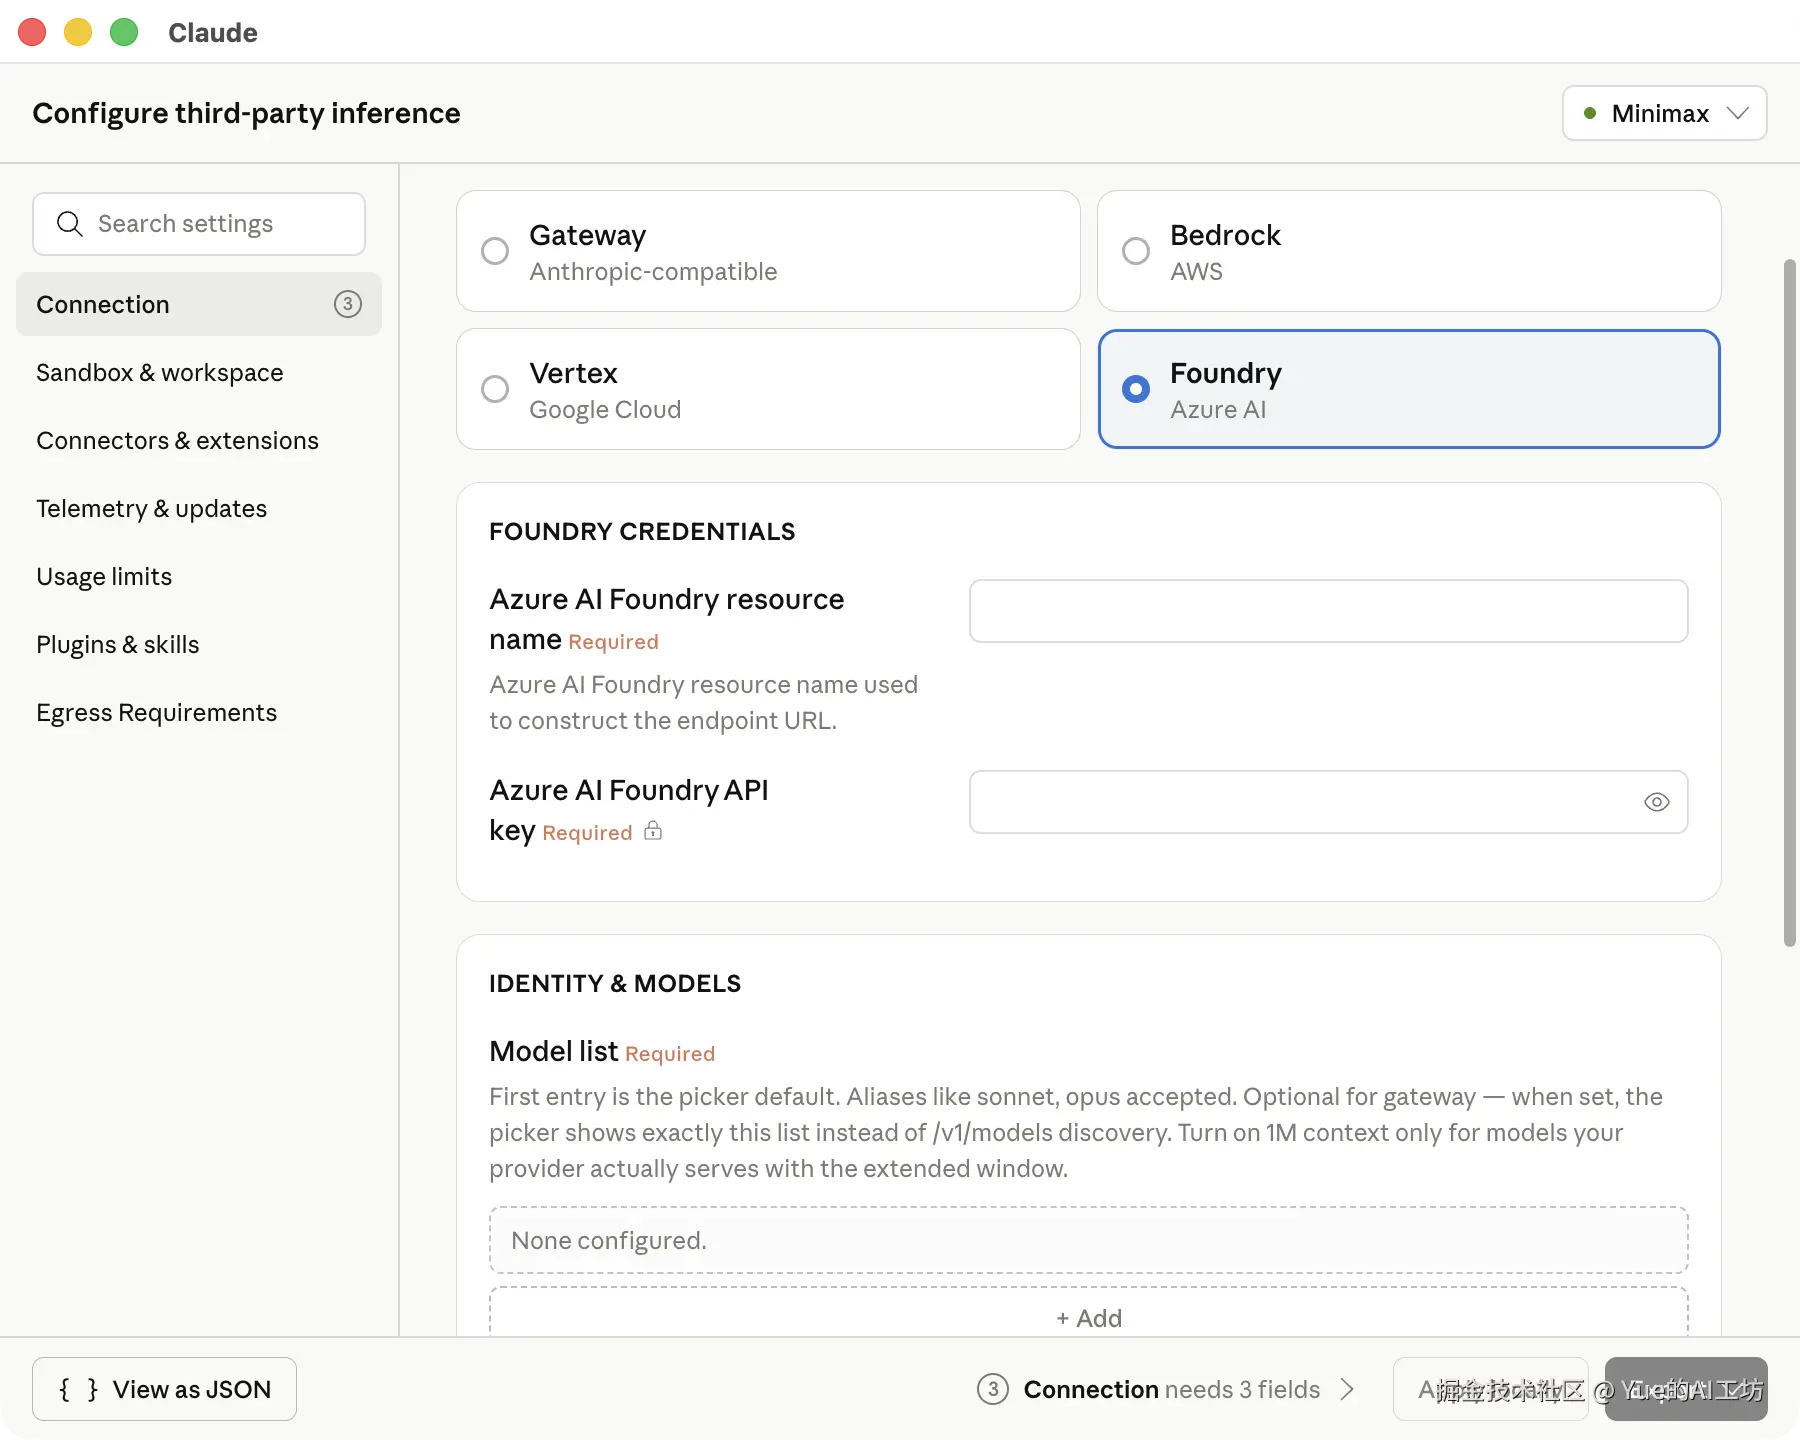Click the Azure AI Foundry API key field

pyautogui.click(x=1329, y=802)
